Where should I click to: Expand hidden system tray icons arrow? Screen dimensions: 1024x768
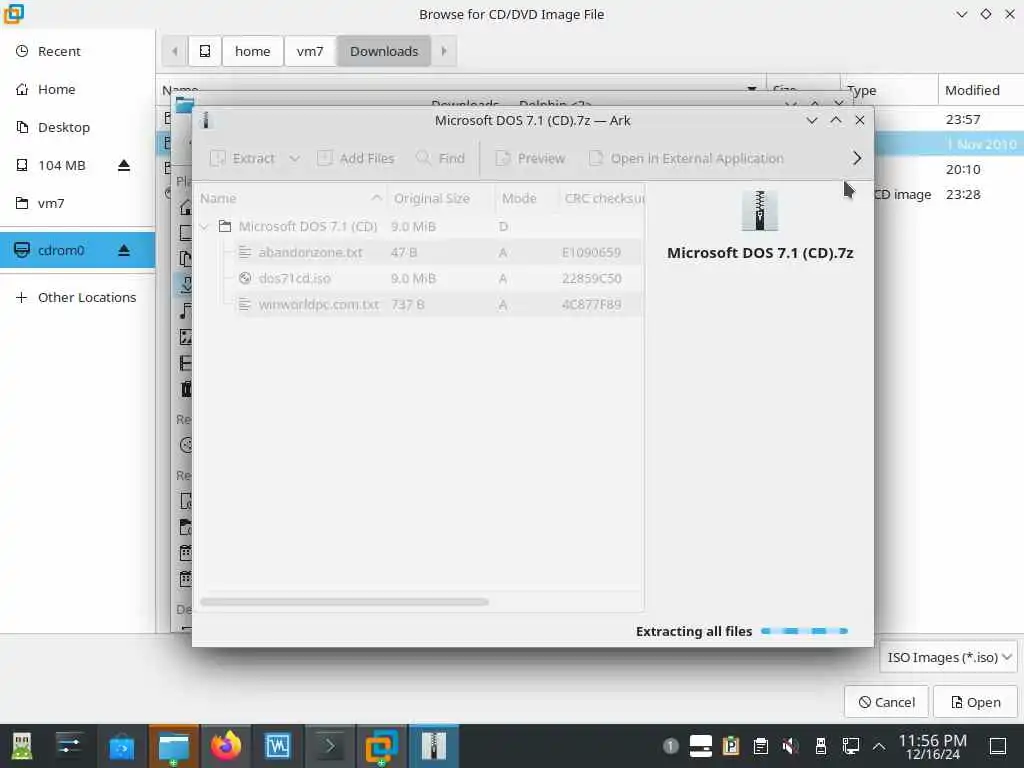click(879, 746)
